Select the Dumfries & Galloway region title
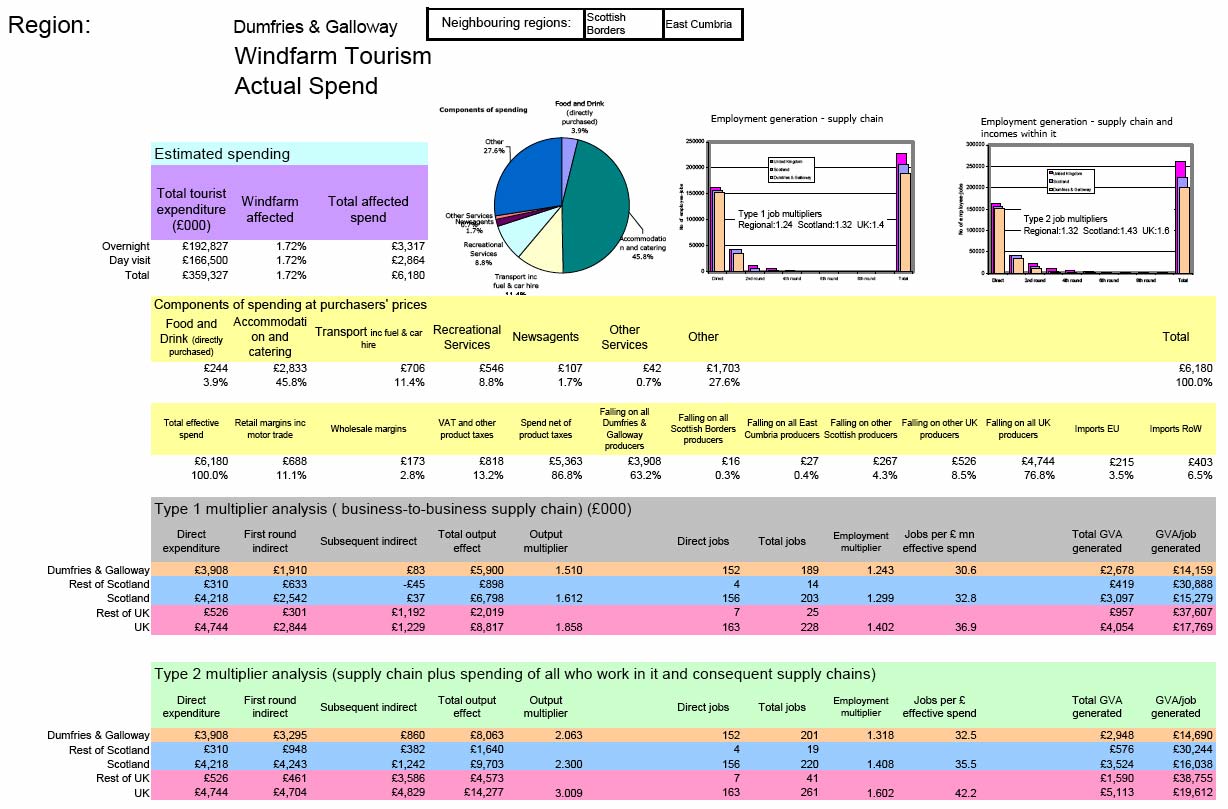1228x809 pixels. (x=315, y=27)
